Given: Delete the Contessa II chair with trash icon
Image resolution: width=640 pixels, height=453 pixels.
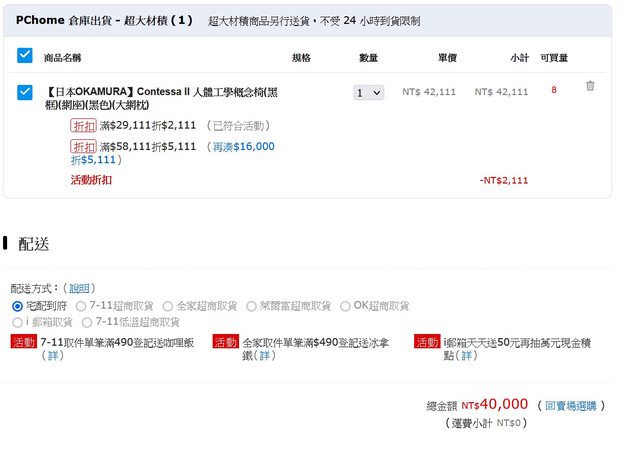Looking at the screenshot, I should [x=590, y=86].
